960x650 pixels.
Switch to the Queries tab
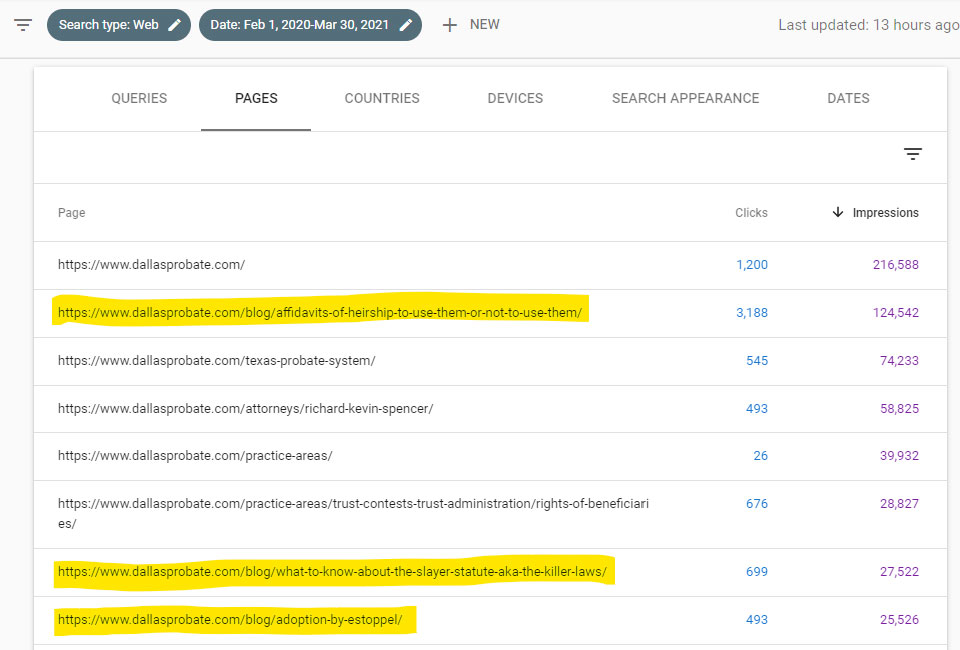coord(139,98)
